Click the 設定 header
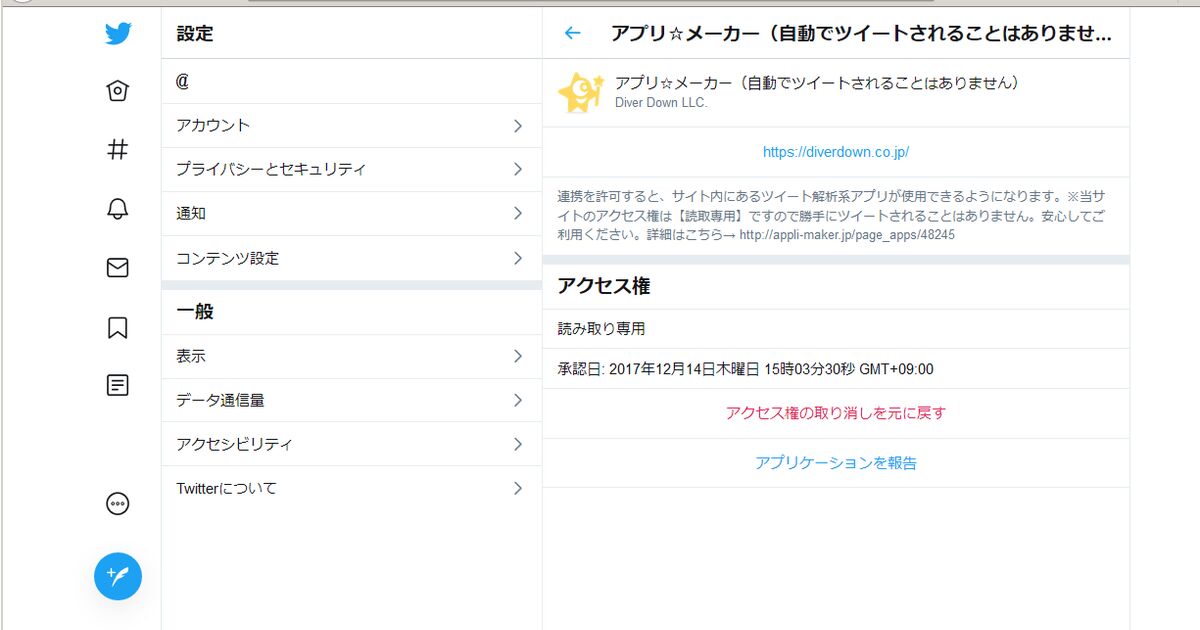 tap(195, 33)
